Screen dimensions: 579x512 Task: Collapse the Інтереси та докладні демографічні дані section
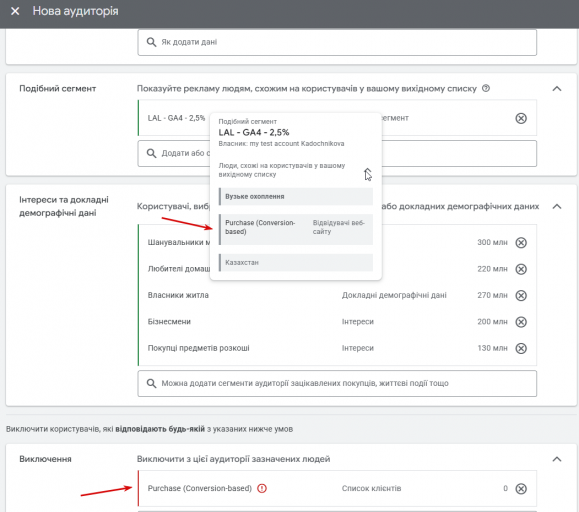pyautogui.click(x=556, y=206)
